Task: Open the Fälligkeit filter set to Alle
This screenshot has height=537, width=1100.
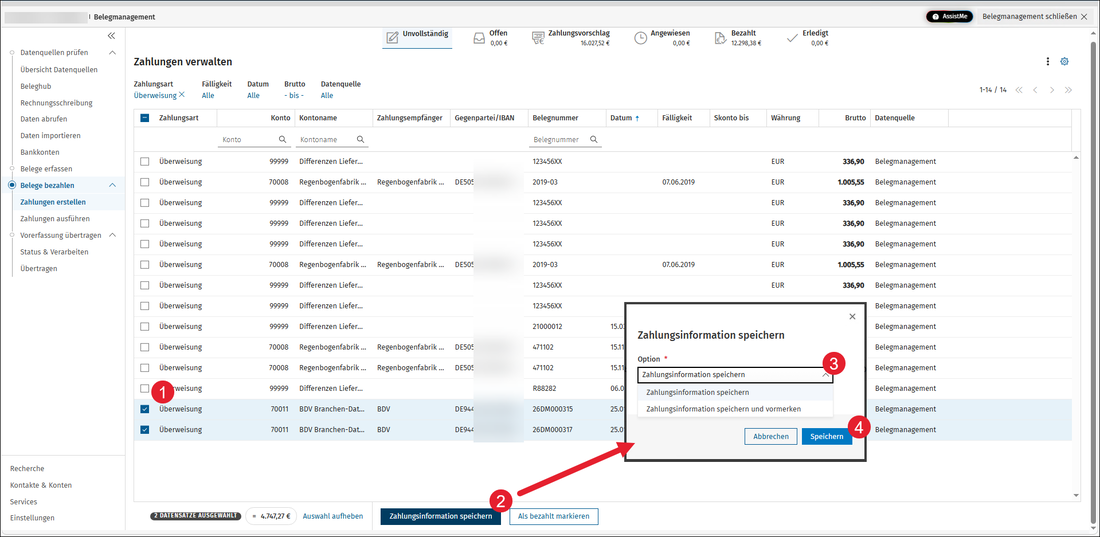Action: pos(208,95)
